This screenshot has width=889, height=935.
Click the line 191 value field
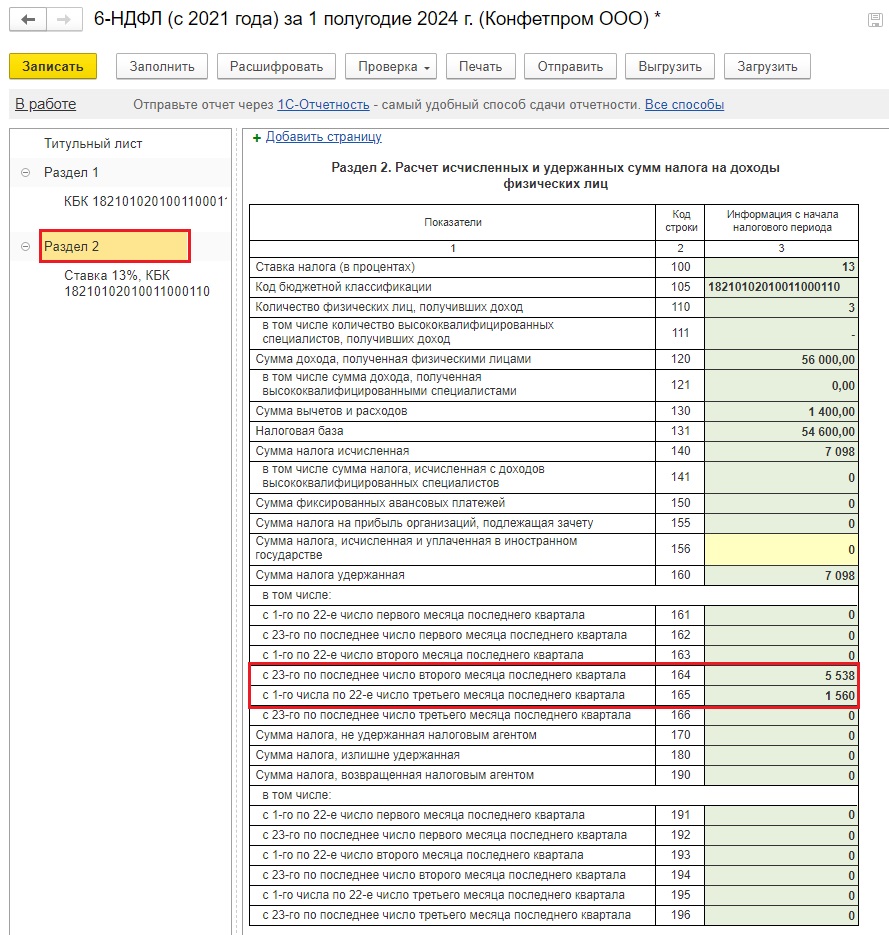click(781, 815)
